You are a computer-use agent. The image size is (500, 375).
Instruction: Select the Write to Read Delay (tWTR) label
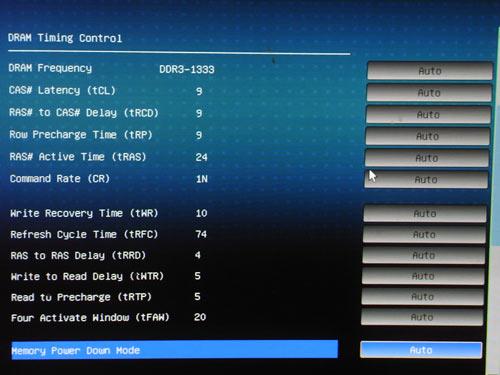[87, 276]
